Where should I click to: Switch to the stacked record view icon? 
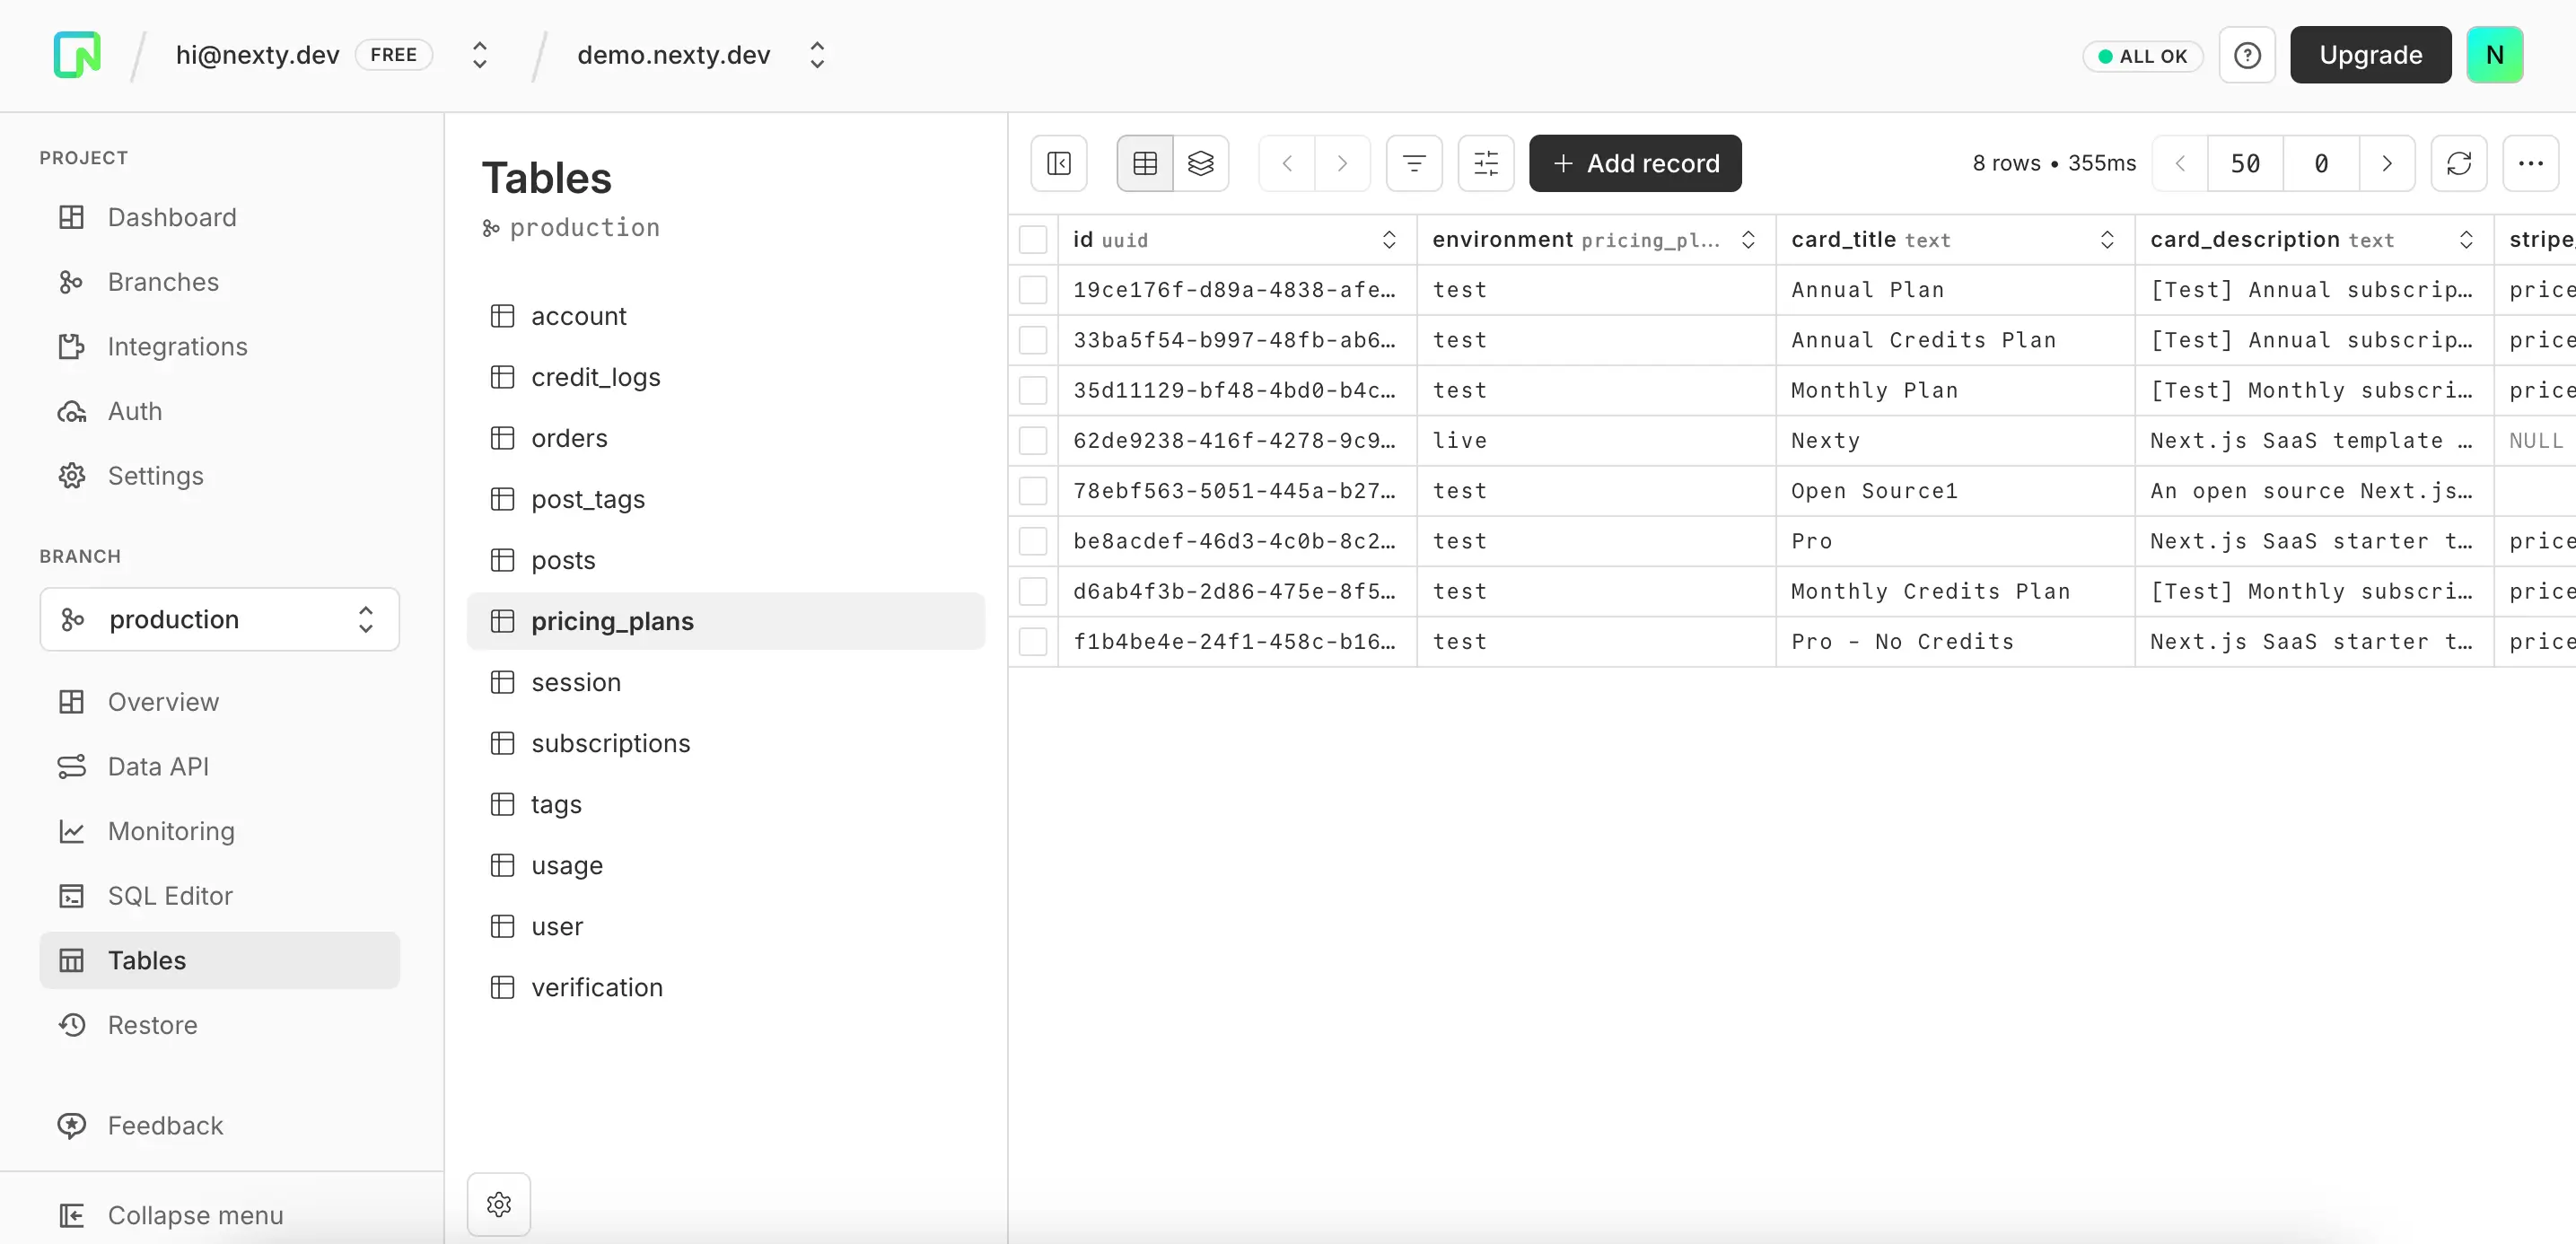tap(1201, 163)
